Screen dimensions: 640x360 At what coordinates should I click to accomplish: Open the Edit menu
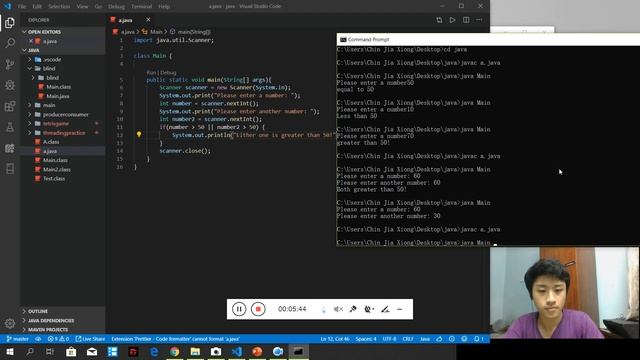click(37, 7)
